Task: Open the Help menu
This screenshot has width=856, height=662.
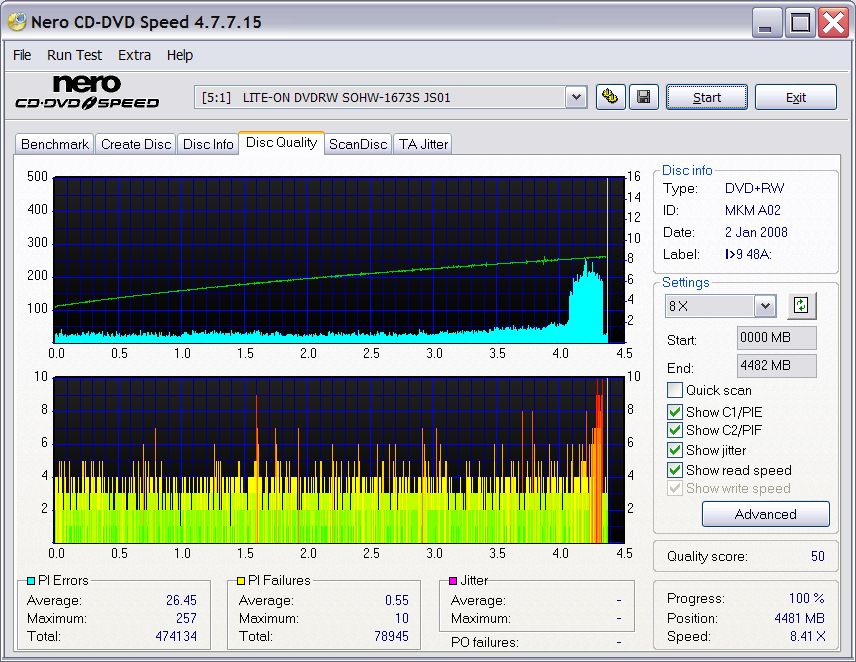Action: 180,55
